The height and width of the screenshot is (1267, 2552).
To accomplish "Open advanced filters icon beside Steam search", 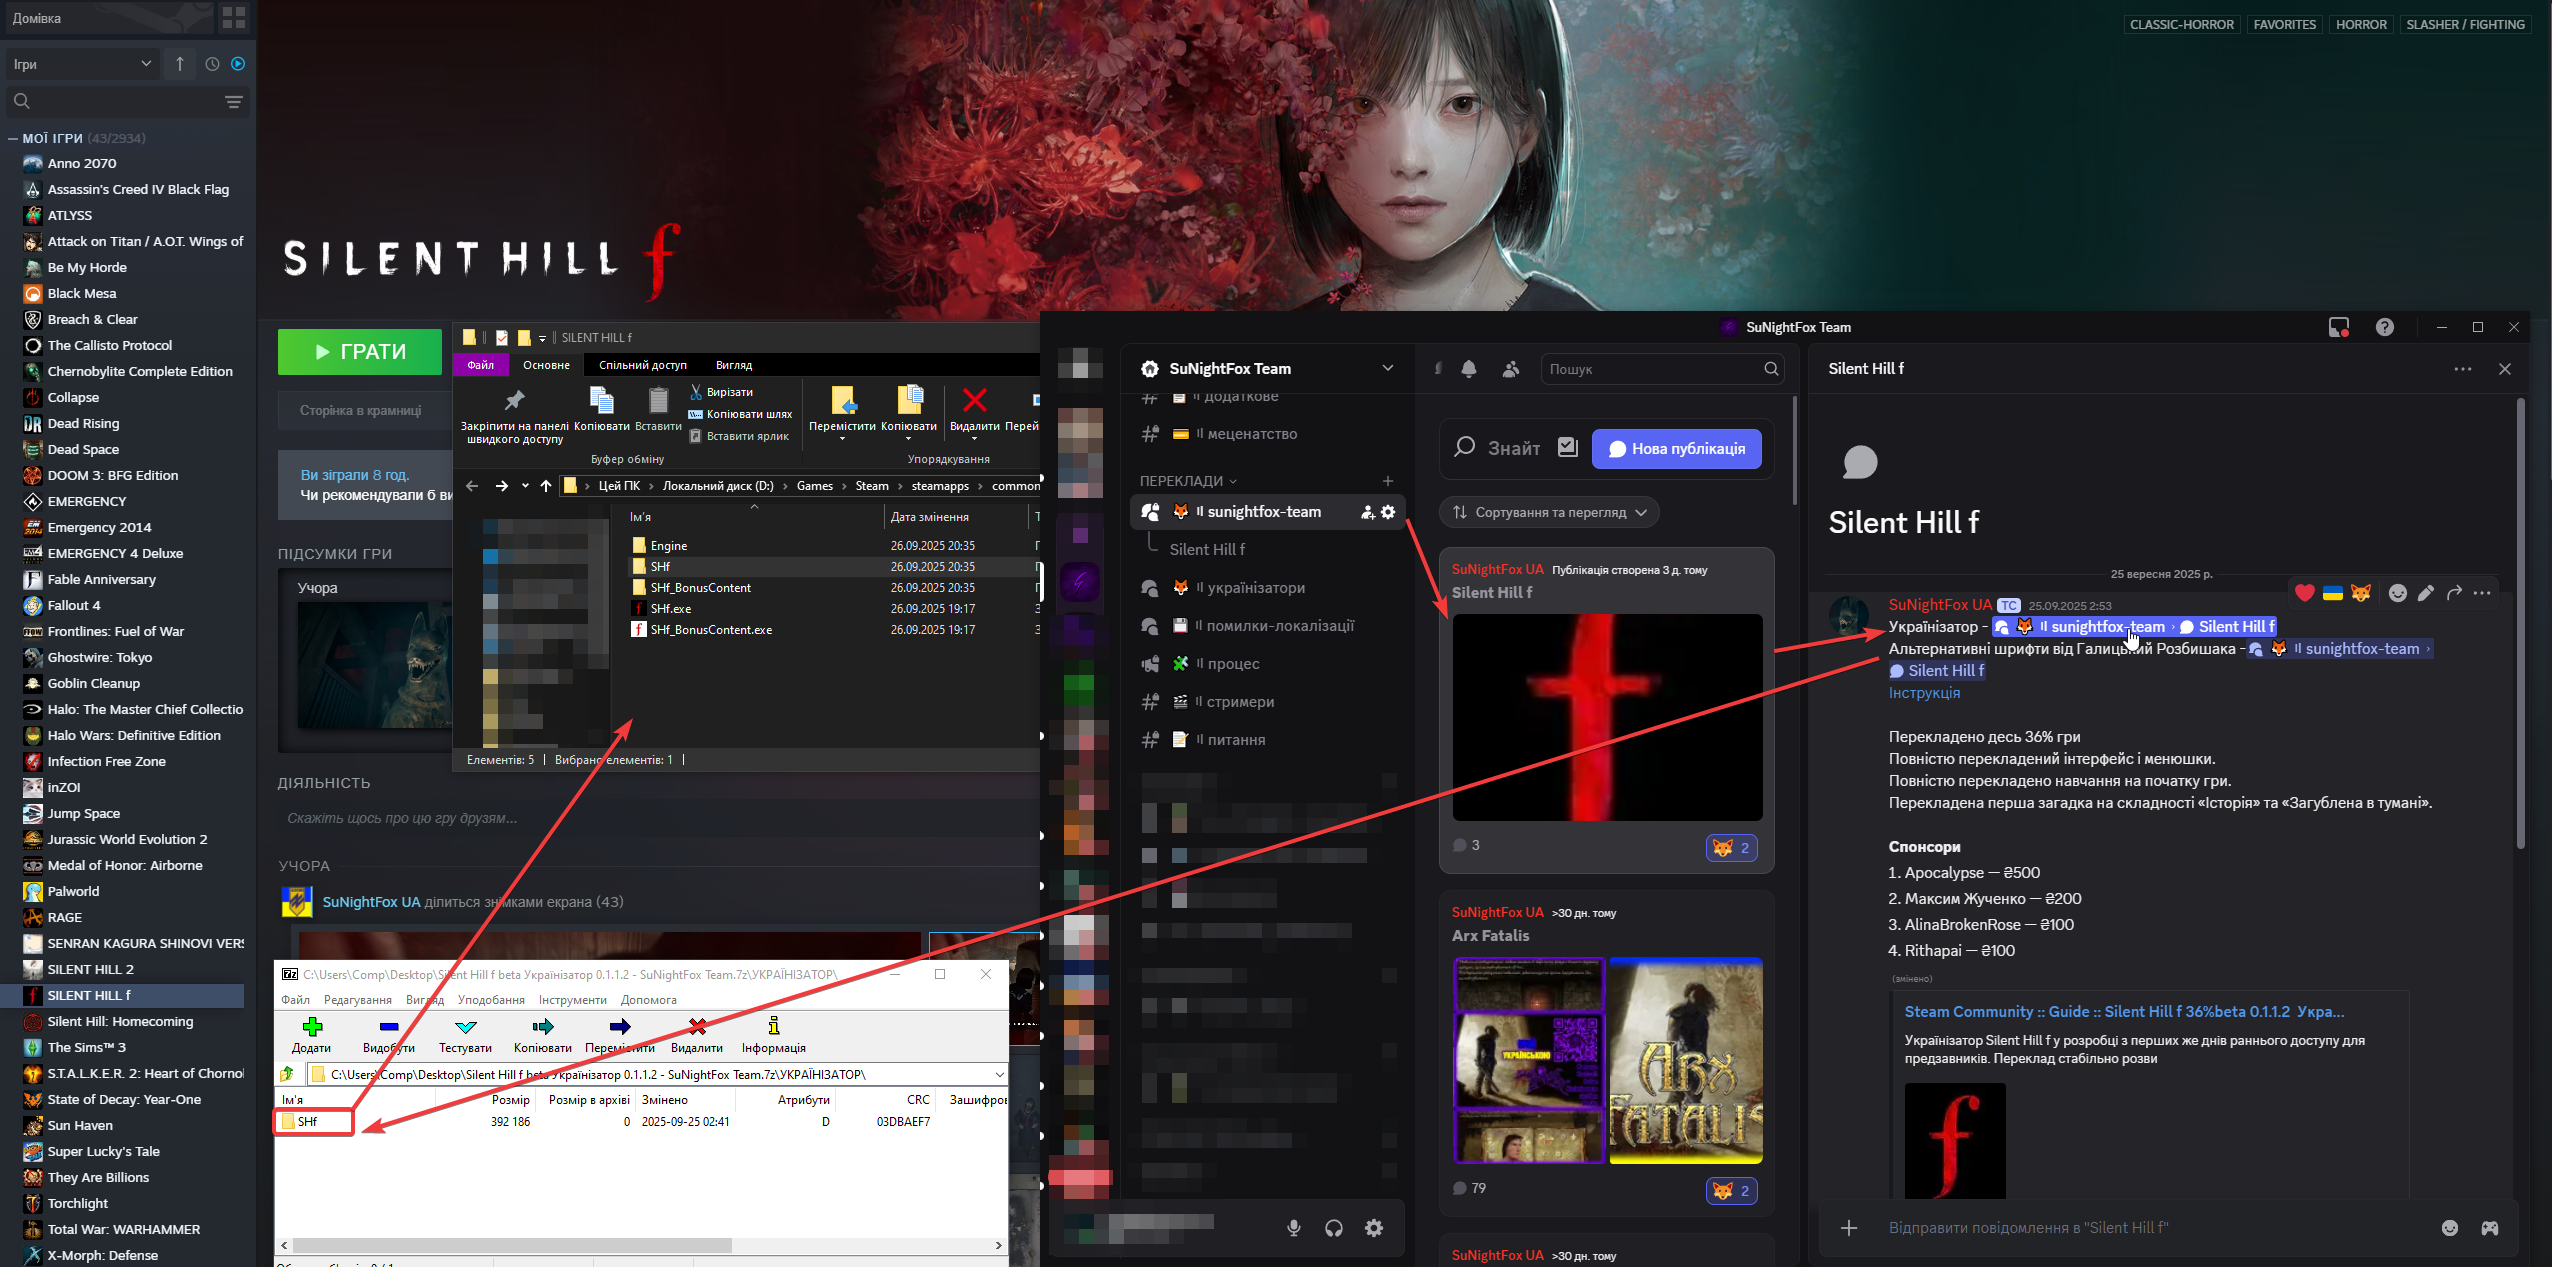I will [234, 101].
